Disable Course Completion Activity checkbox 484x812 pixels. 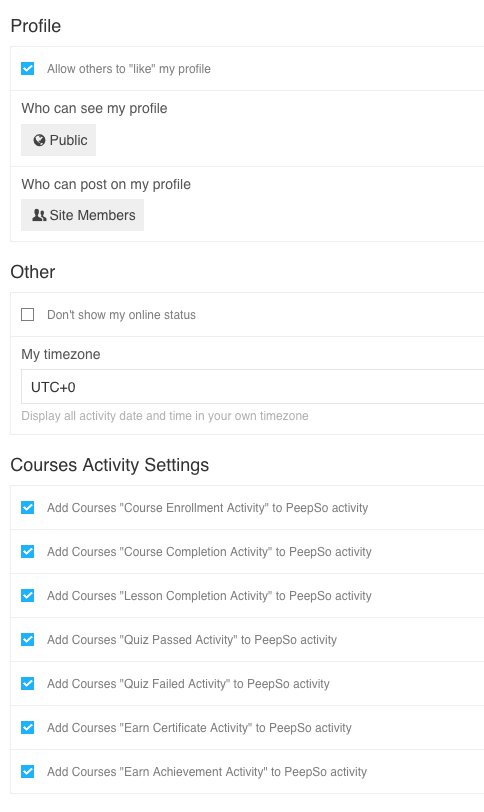coord(27,552)
